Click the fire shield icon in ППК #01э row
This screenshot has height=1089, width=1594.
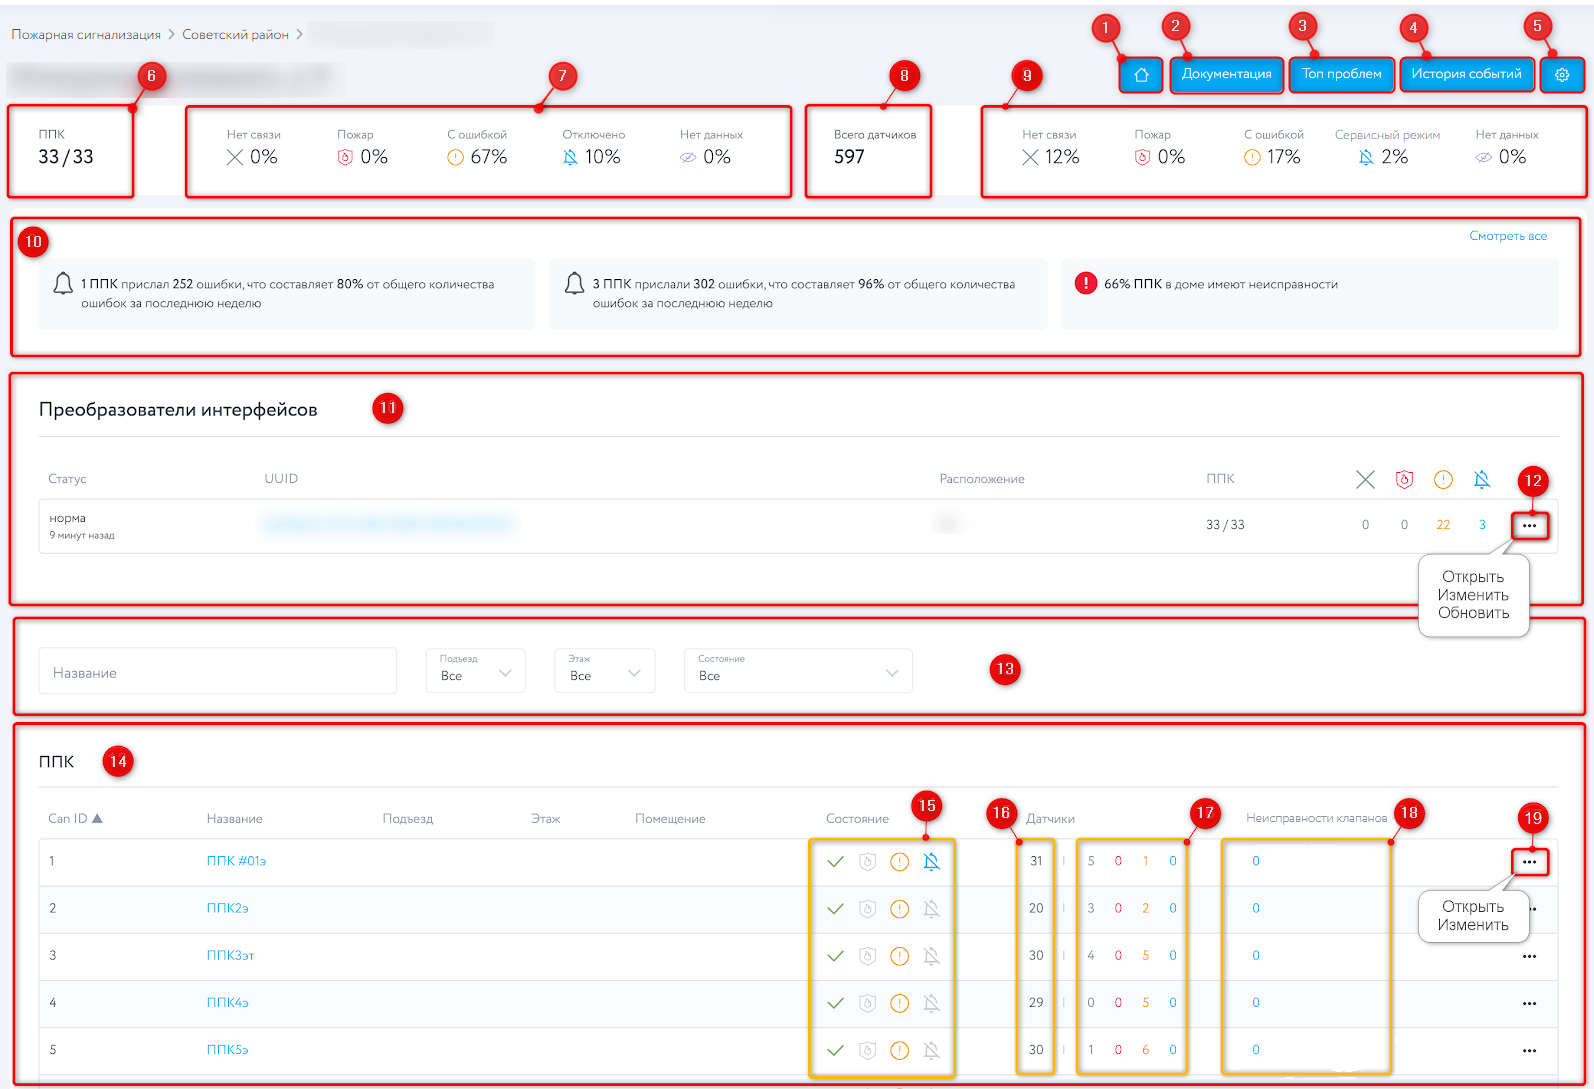coord(868,861)
